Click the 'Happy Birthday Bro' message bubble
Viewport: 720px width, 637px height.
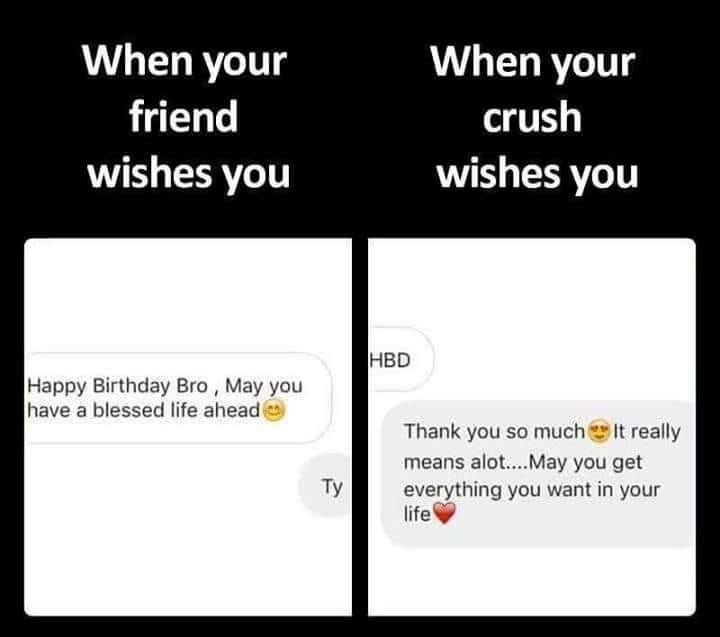[x=179, y=398]
